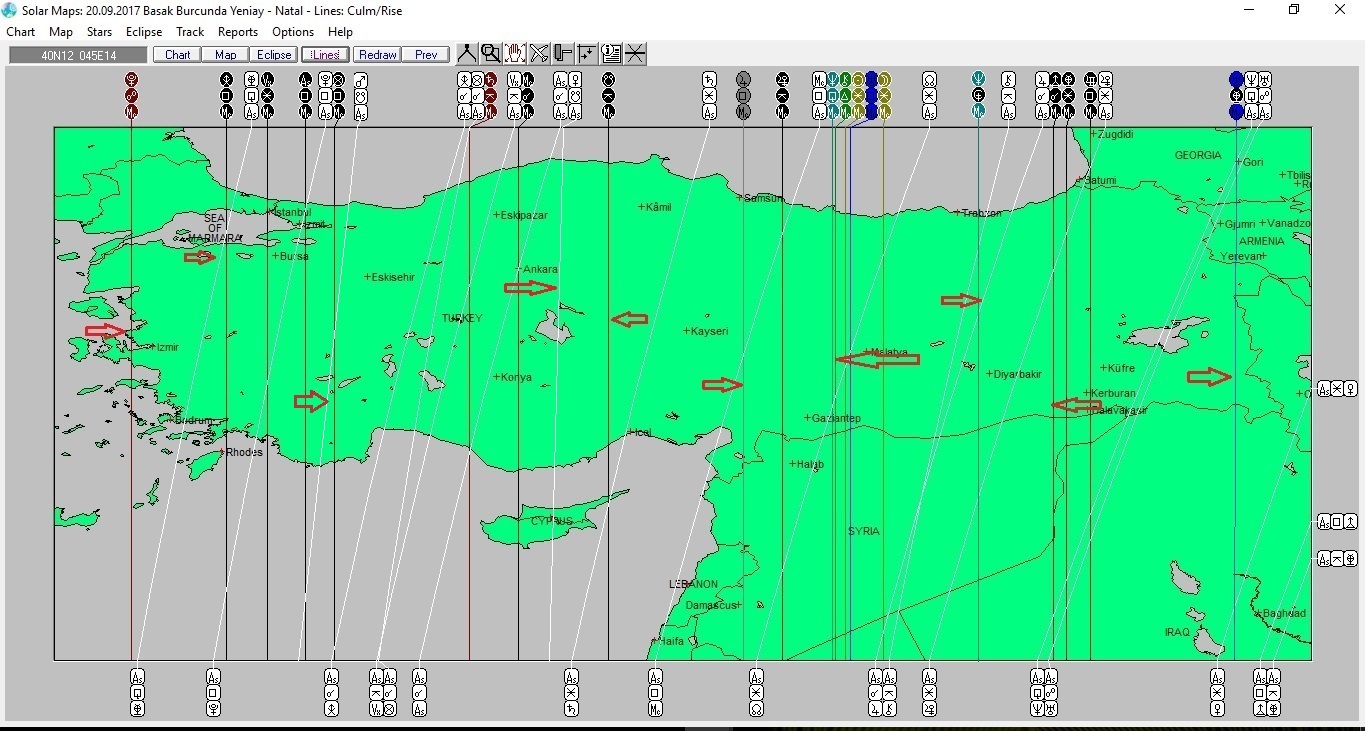Click the crossed scissors-like toolbar icon

click(x=539, y=54)
